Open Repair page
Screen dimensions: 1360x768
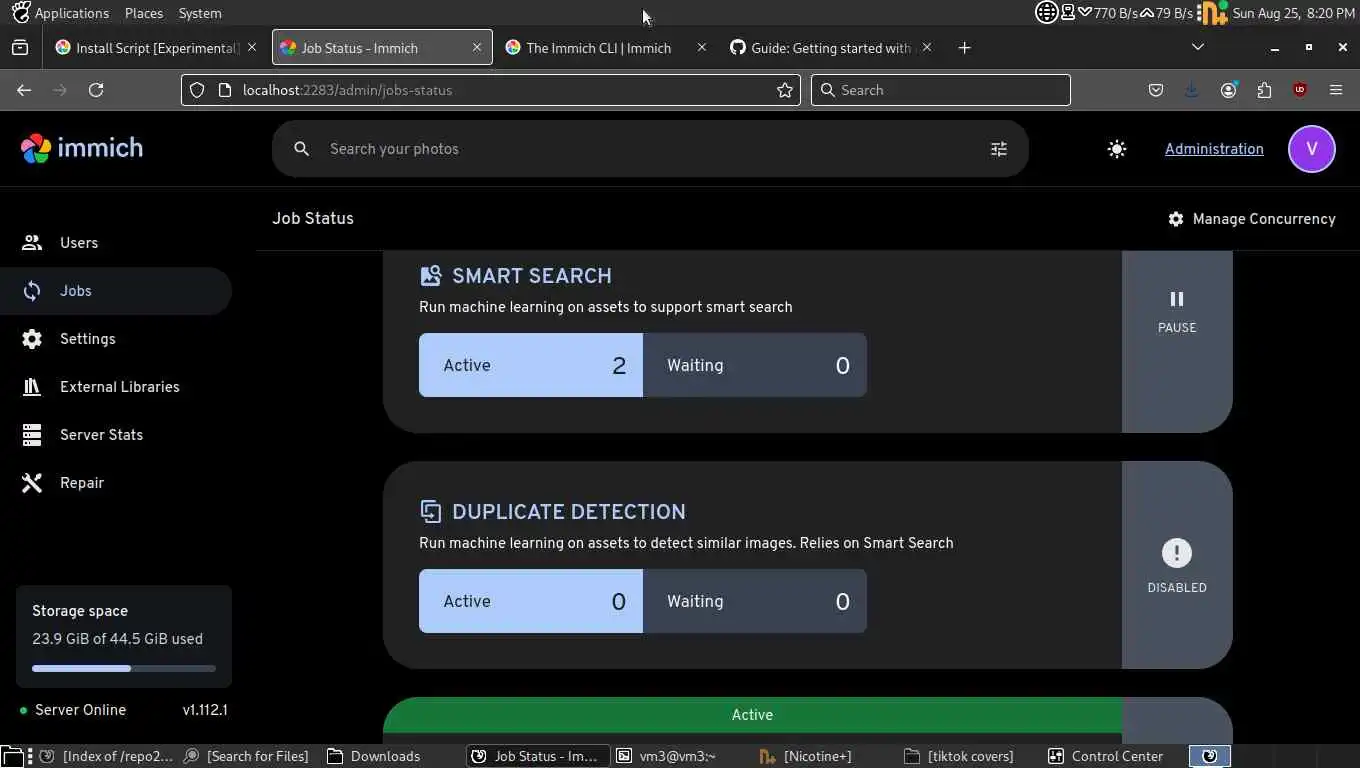pyautogui.click(x=116, y=483)
